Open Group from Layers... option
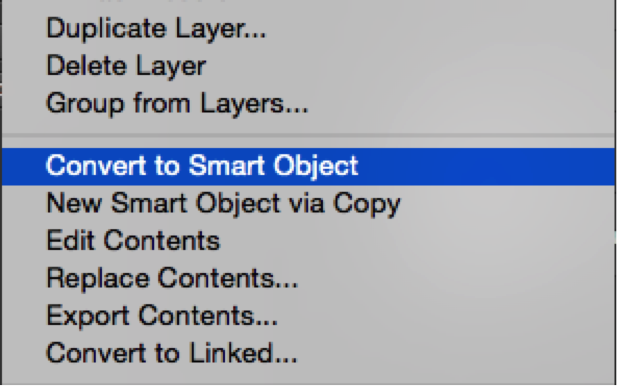The image size is (617, 386). tap(308, 103)
